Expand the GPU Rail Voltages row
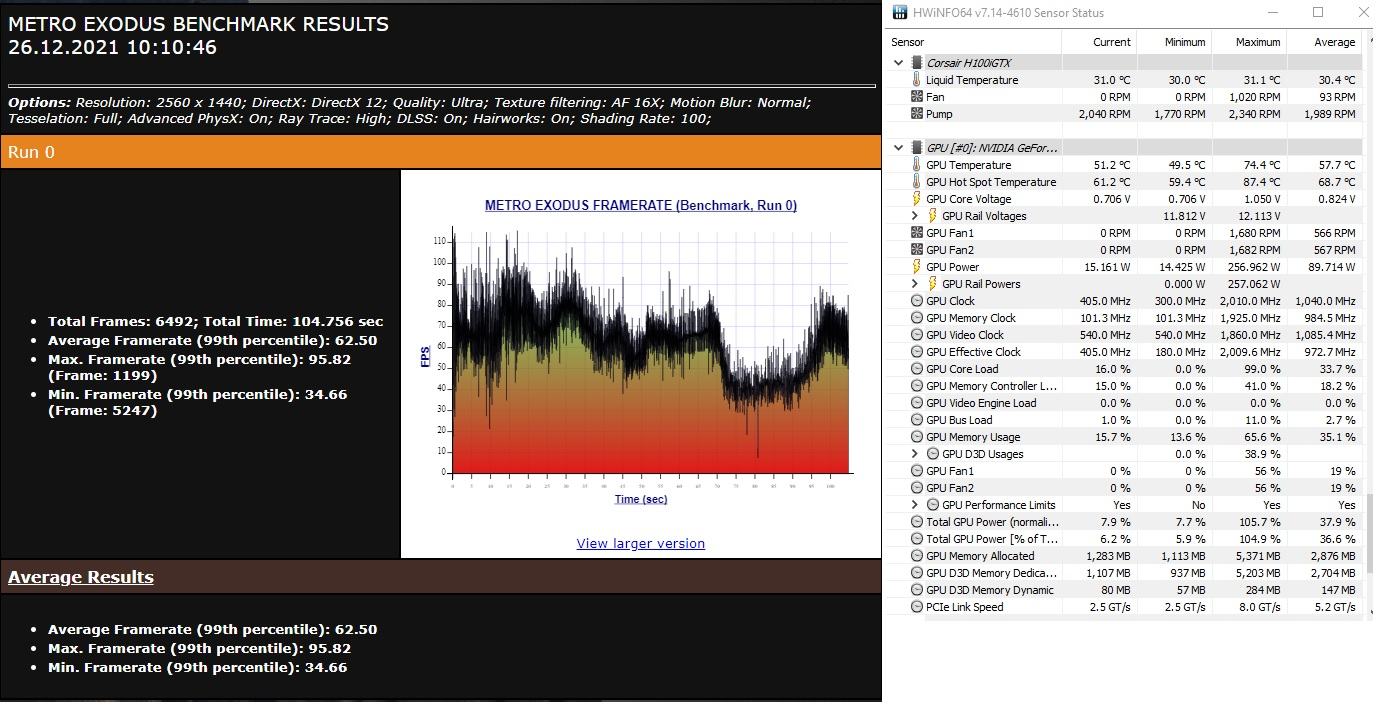1378x709 pixels. (915, 216)
